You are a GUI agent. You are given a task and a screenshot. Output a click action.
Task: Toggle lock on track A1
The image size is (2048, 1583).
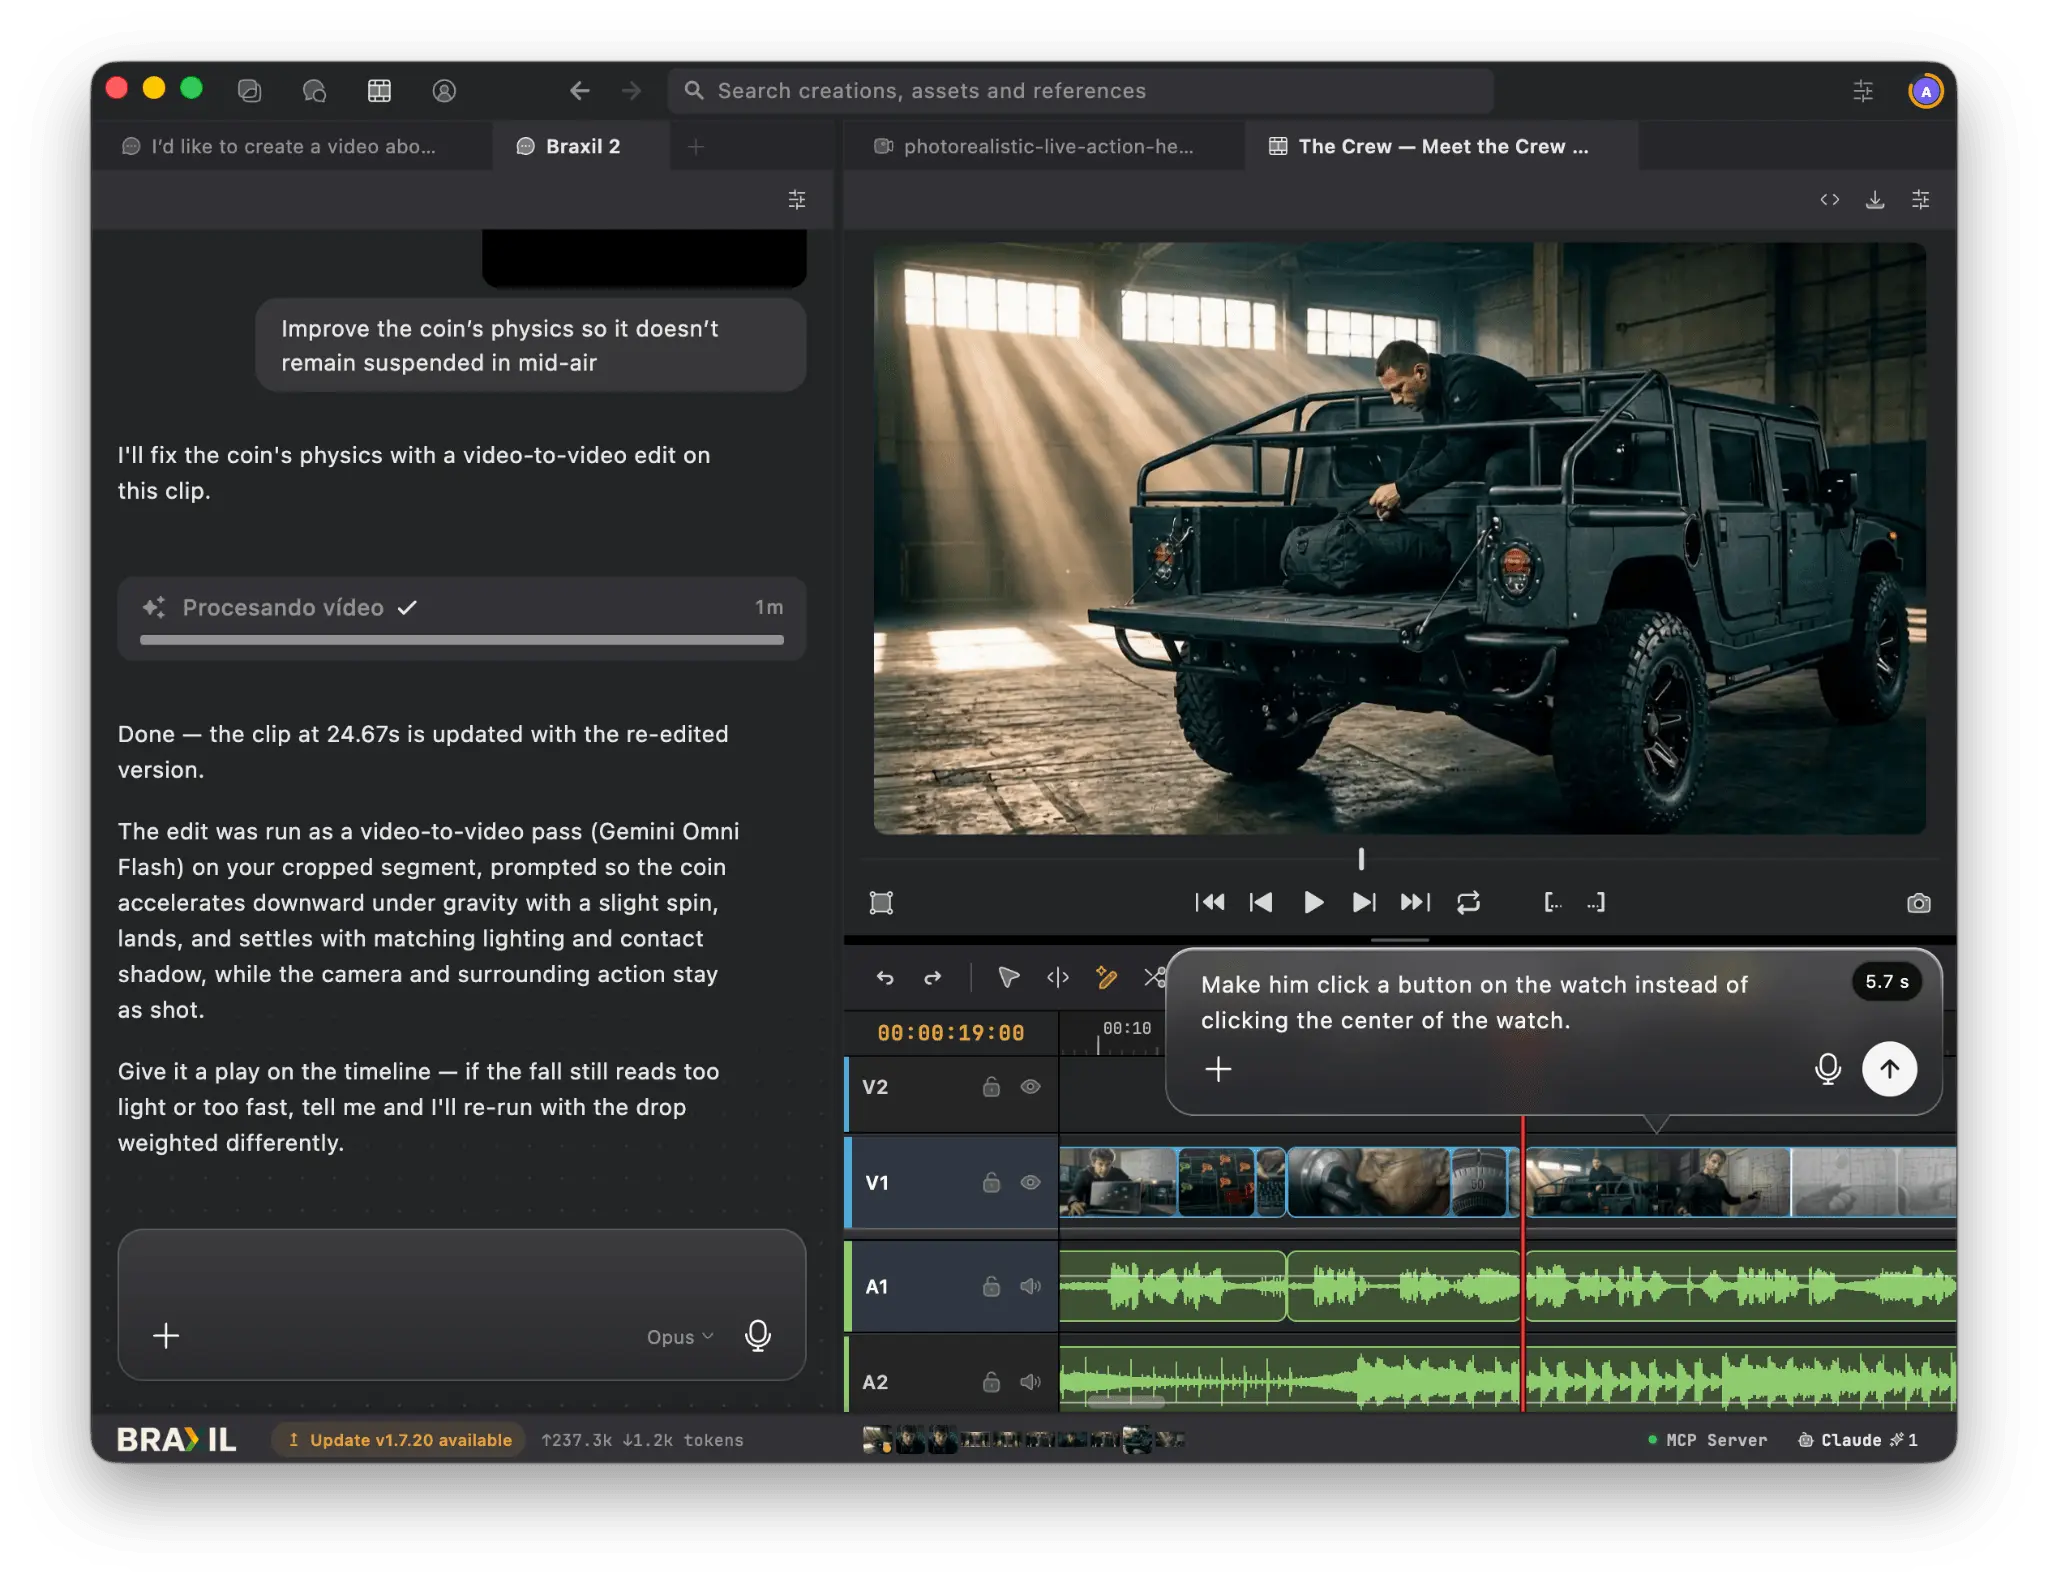pyautogui.click(x=991, y=1287)
